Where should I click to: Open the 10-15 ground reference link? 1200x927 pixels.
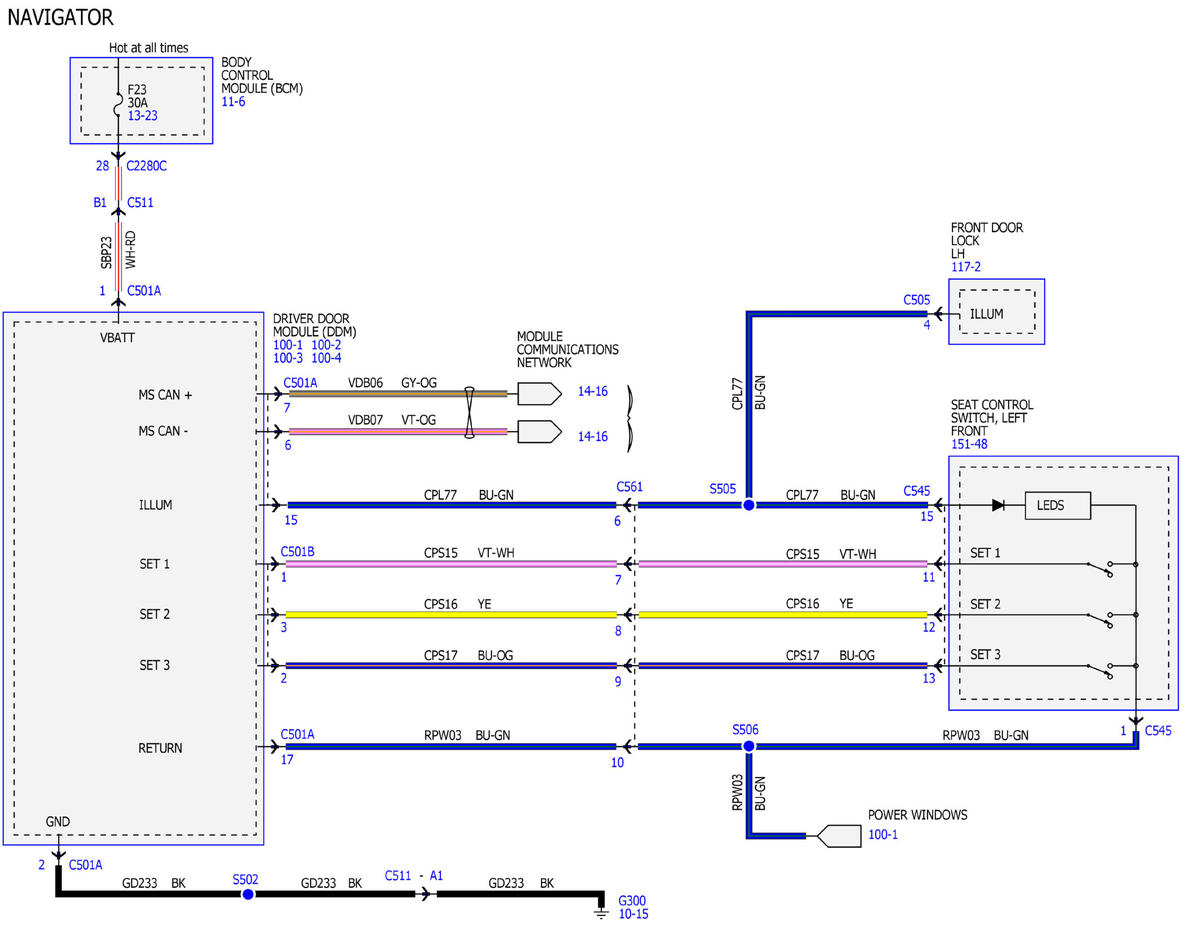click(633, 914)
